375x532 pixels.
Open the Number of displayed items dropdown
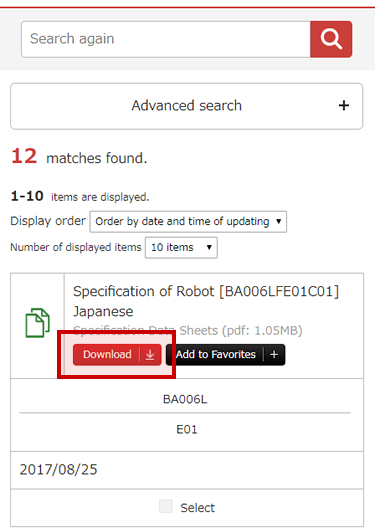[181, 248]
